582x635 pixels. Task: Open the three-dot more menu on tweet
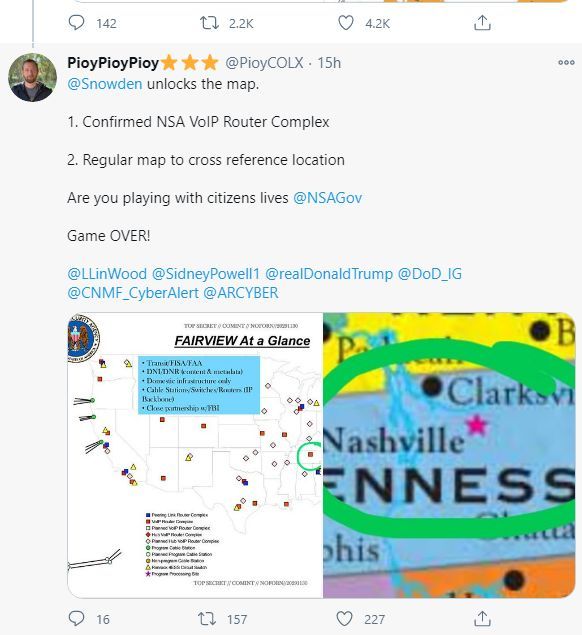pos(566,62)
